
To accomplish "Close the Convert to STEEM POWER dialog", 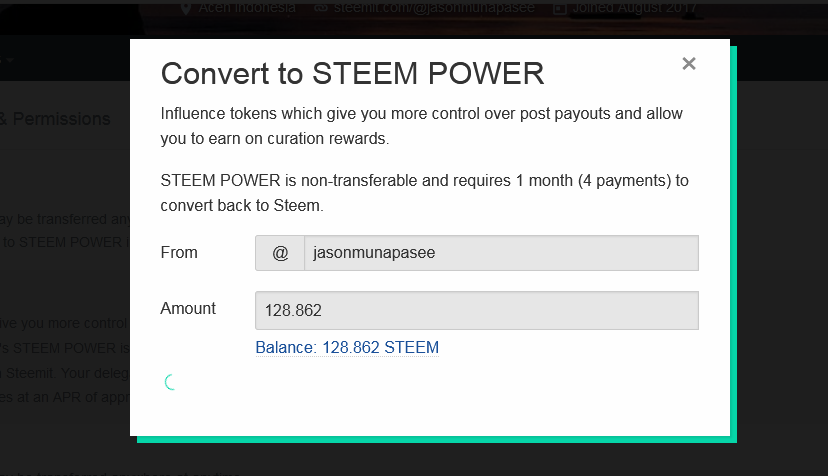I will 689,64.
